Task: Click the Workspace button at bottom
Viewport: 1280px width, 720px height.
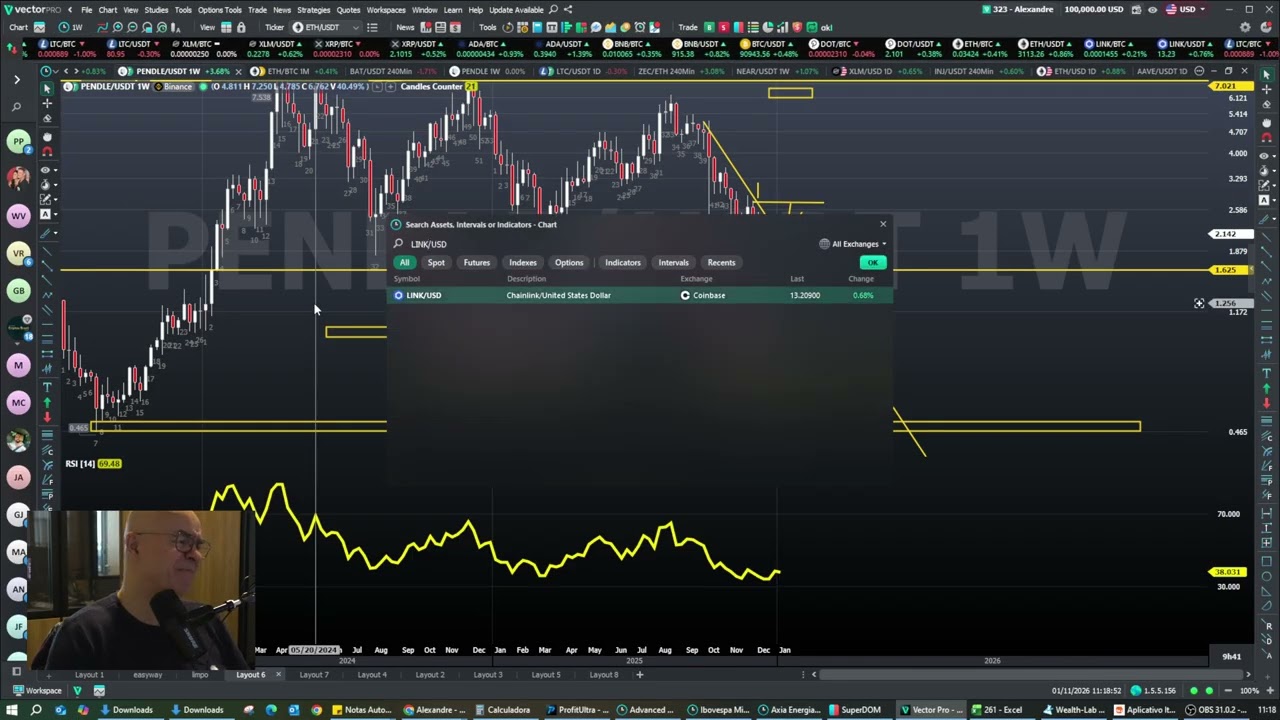Action: 37,691
